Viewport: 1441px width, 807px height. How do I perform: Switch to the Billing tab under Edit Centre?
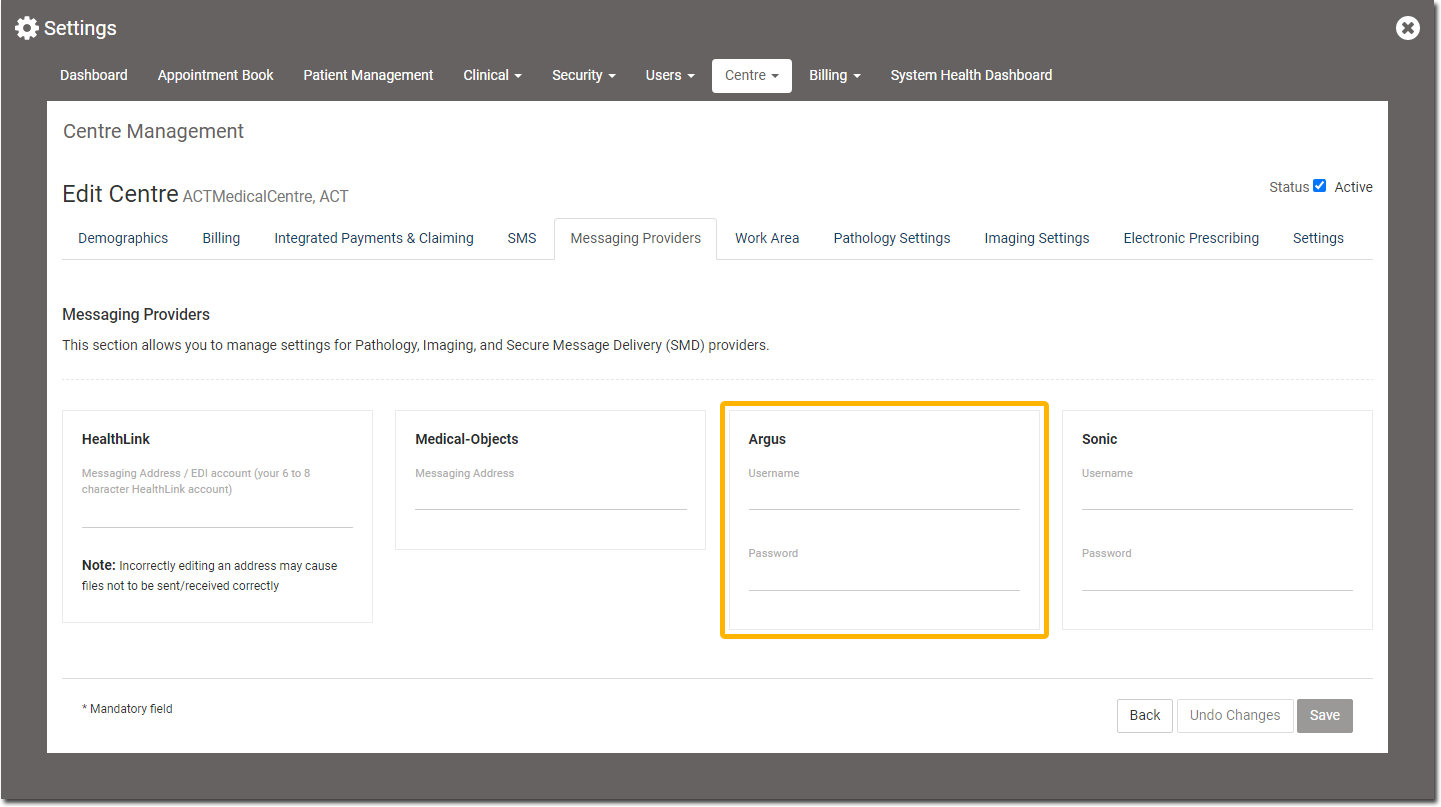pyautogui.click(x=221, y=238)
